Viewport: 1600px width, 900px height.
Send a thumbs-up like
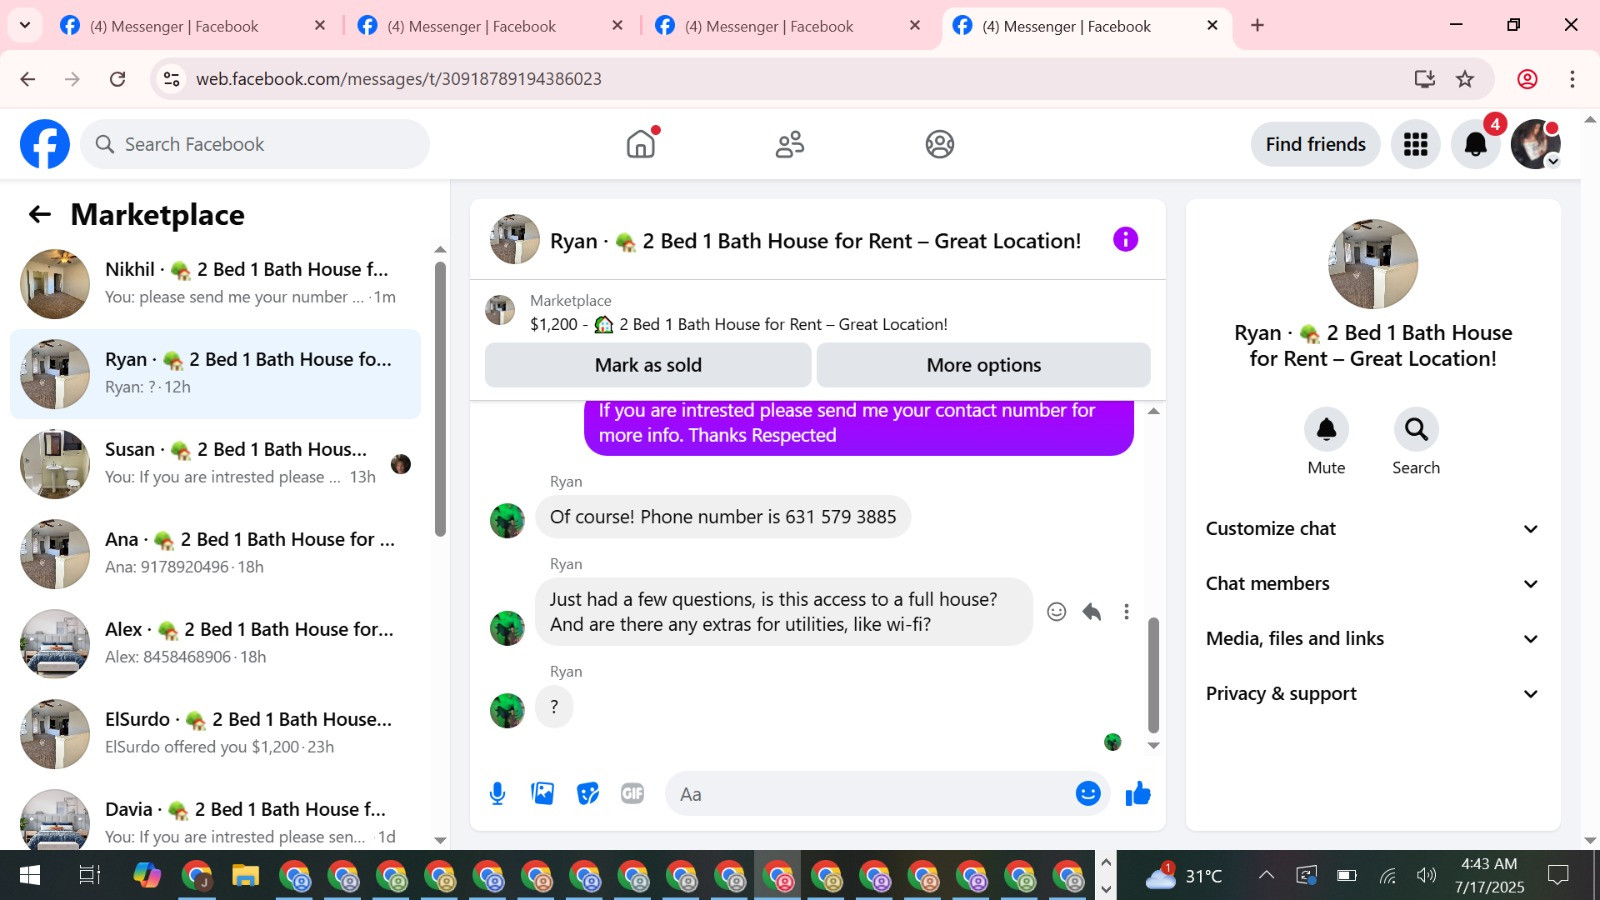(x=1138, y=794)
